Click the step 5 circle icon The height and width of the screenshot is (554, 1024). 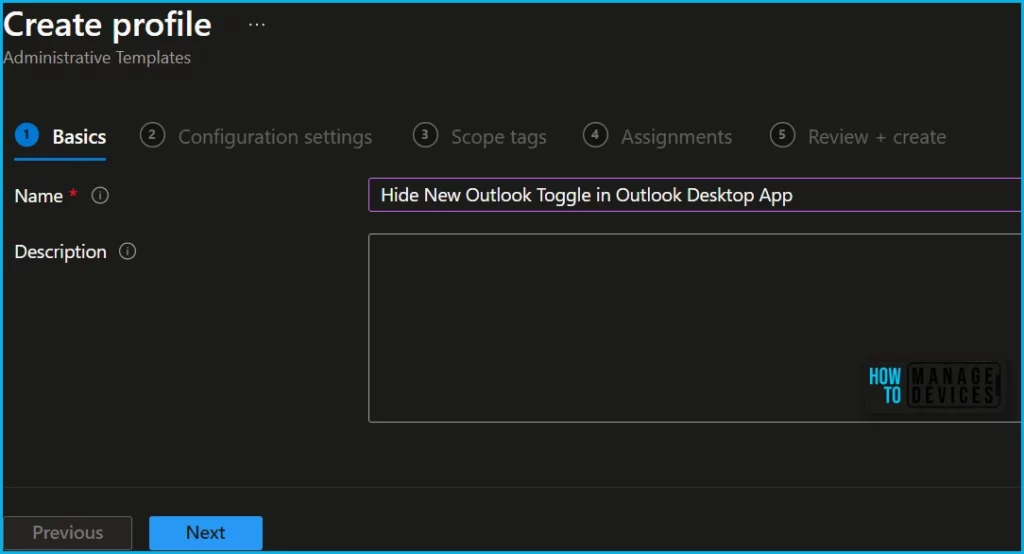pos(782,135)
